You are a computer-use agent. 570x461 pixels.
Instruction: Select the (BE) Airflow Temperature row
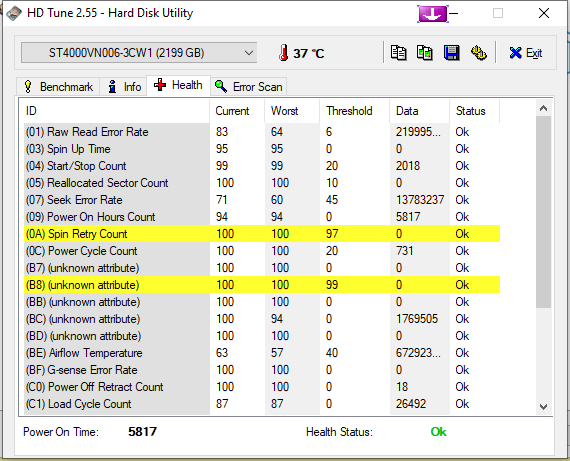coord(262,353)
